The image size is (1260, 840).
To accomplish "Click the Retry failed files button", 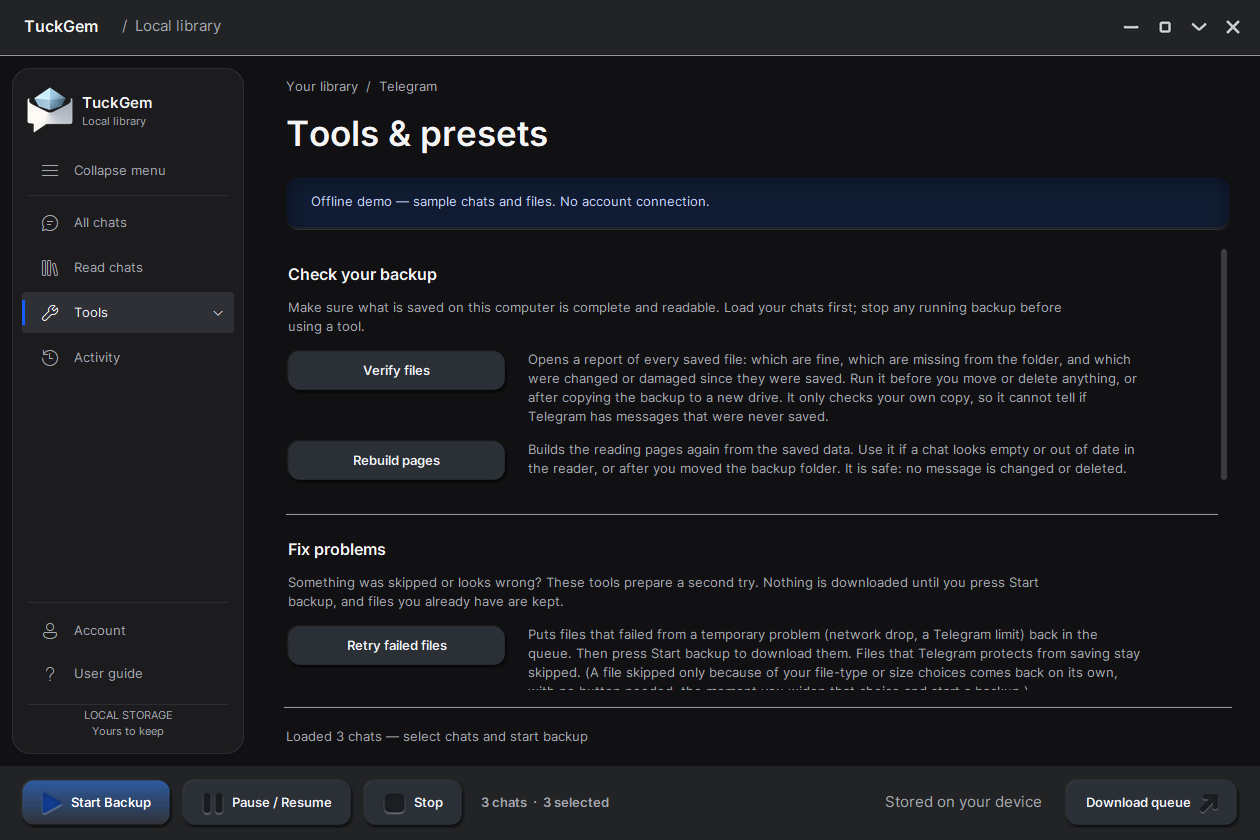I will [396, 646].
